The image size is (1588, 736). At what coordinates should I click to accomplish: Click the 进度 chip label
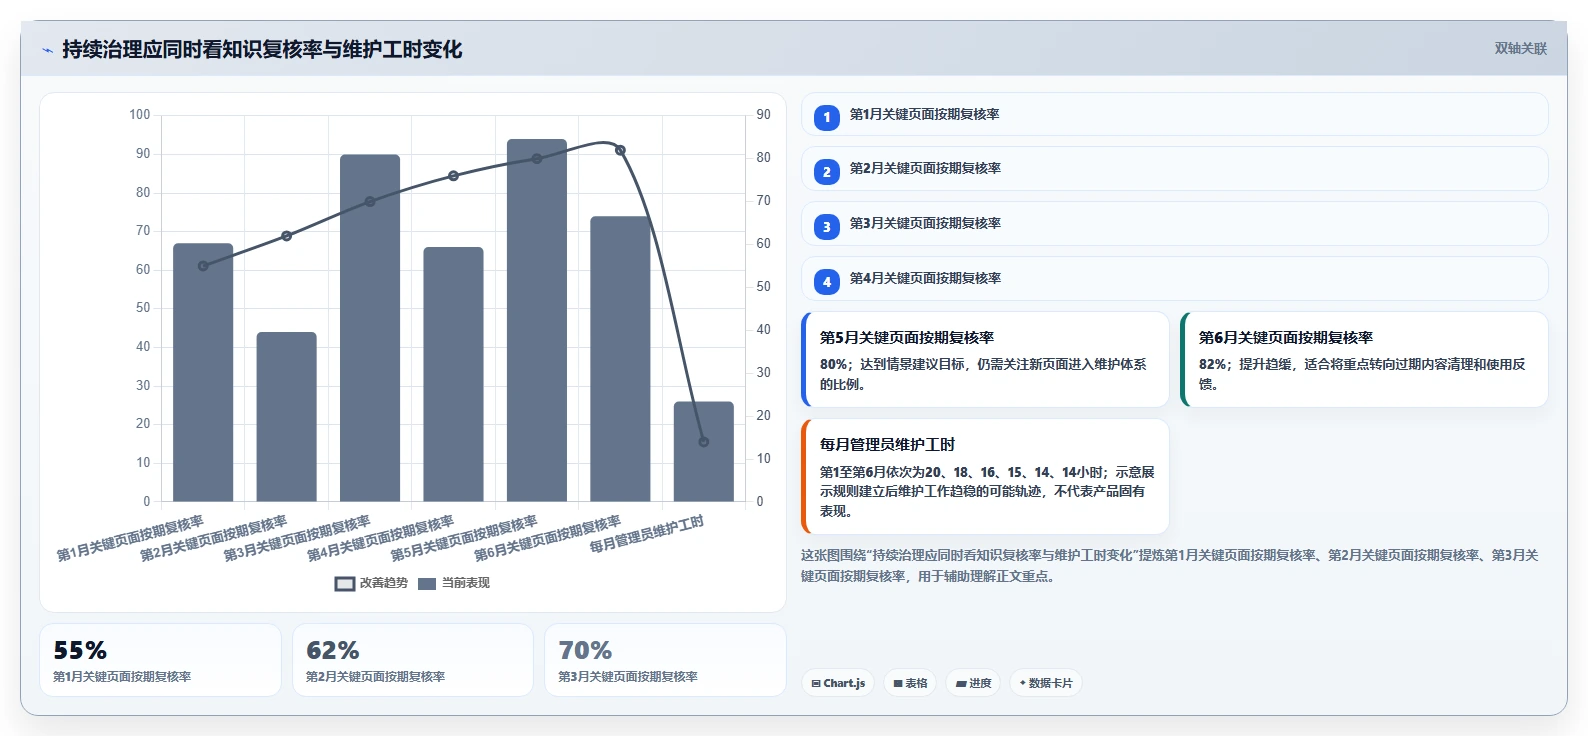point(980,684)
